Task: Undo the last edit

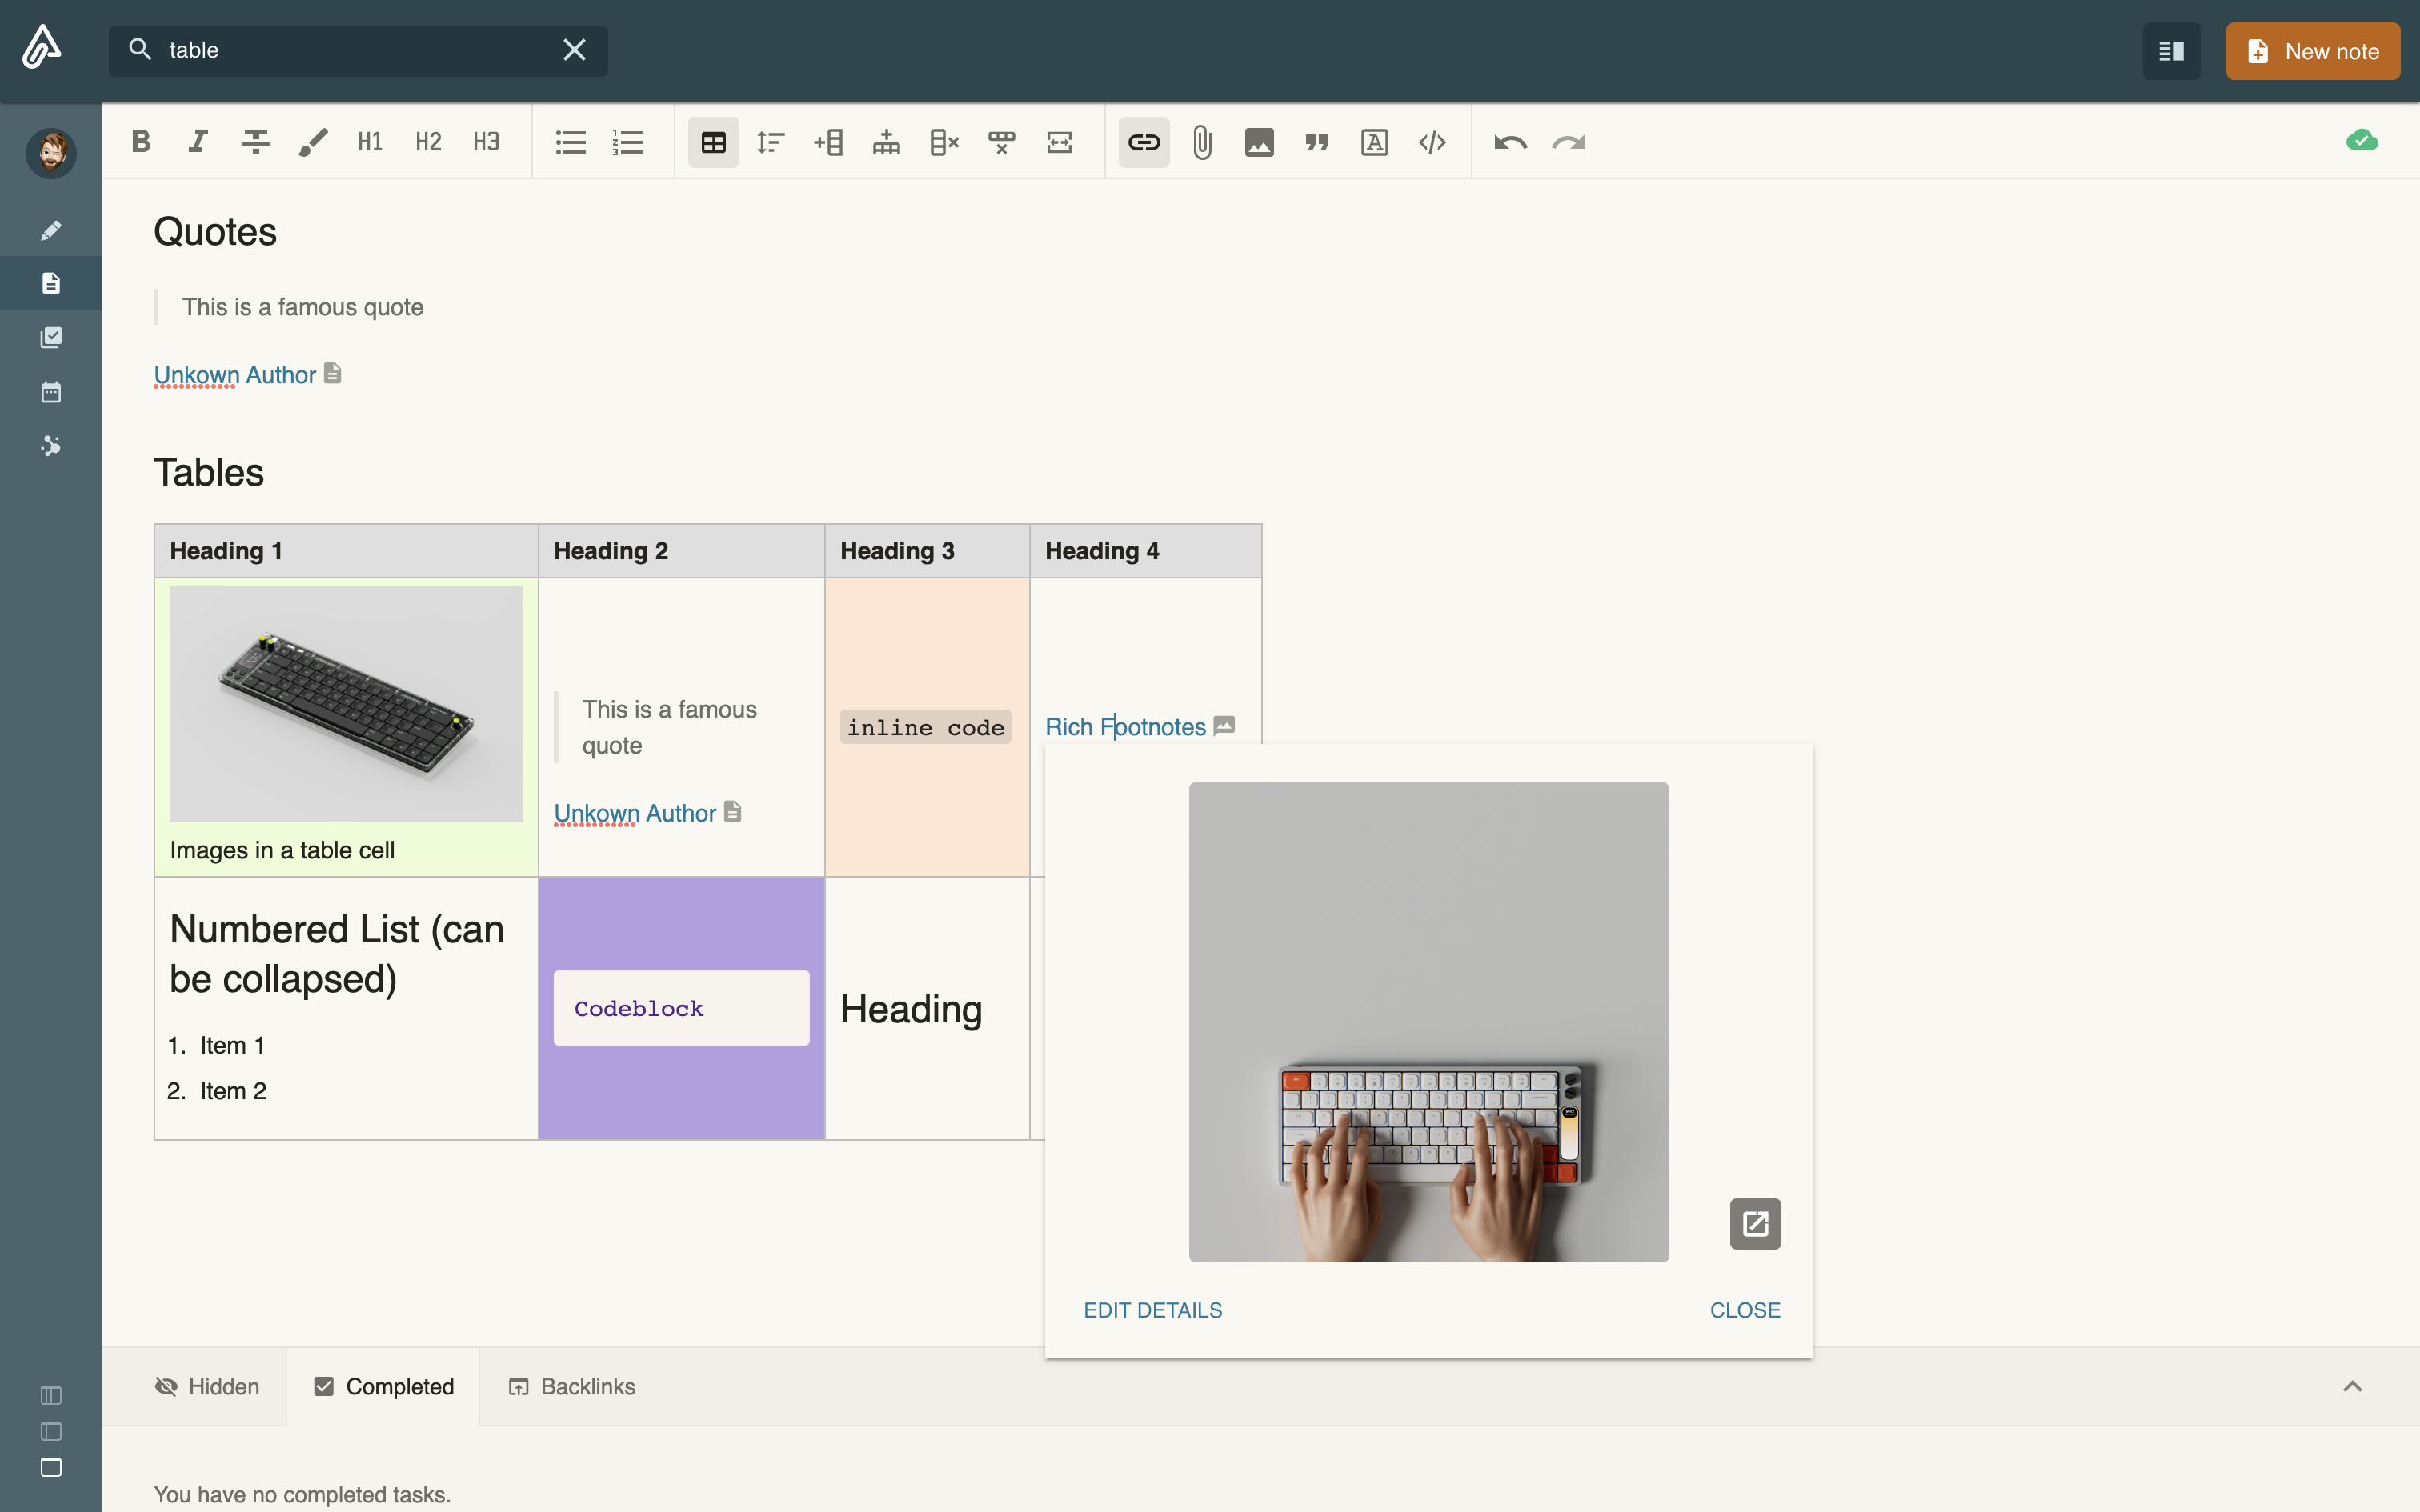Action: 1510,142
